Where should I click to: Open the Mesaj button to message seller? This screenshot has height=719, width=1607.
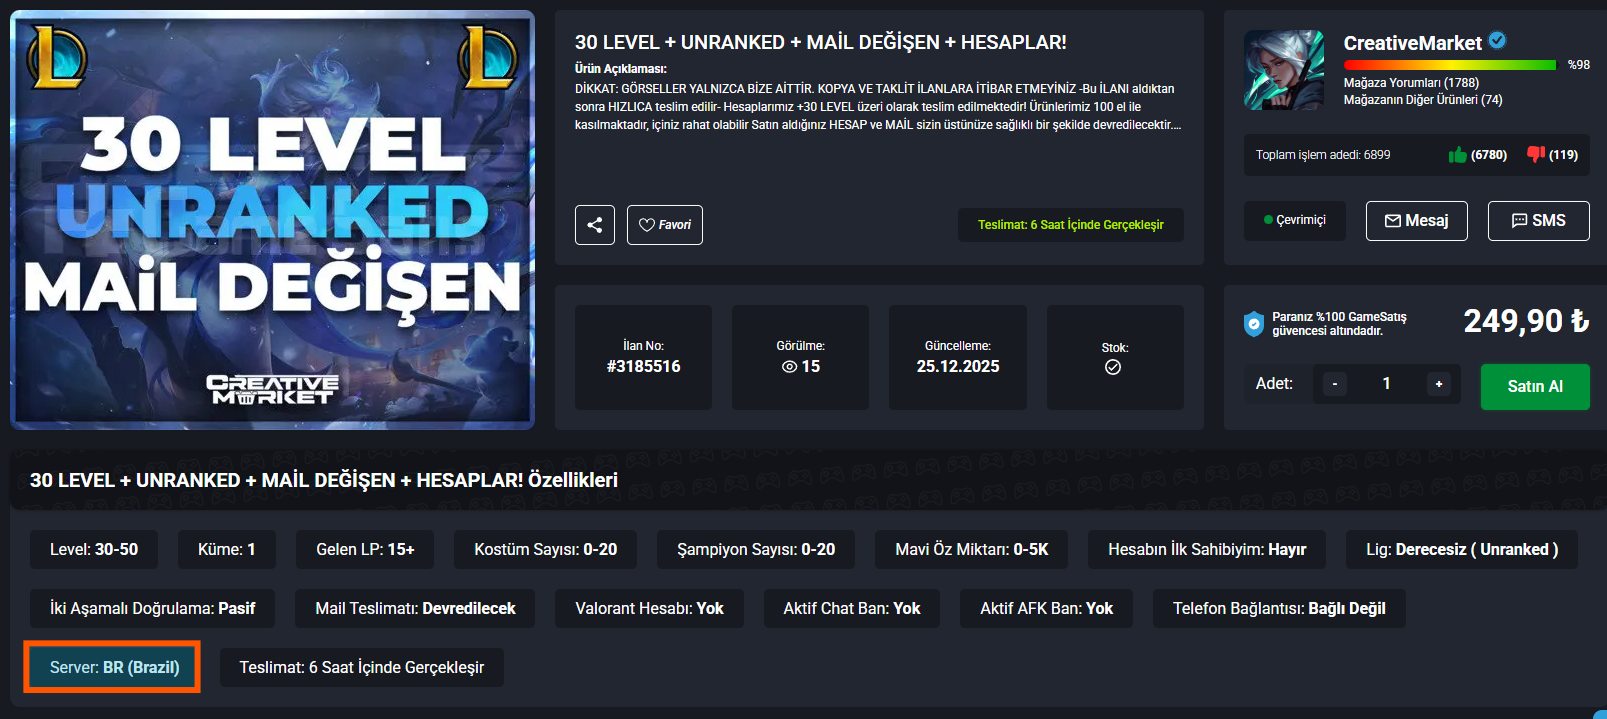(1416, 221)
